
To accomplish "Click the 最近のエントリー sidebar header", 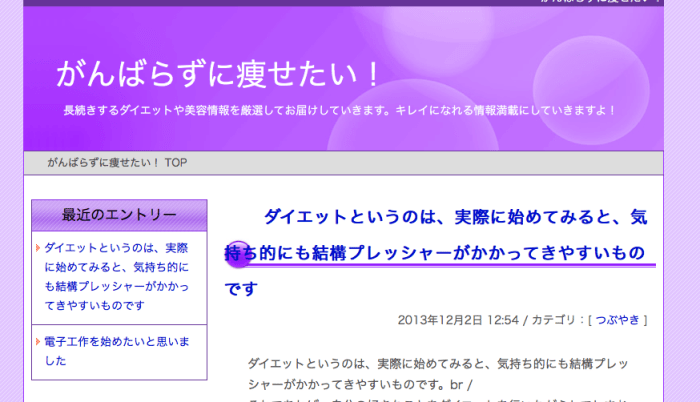I will 119,215.
